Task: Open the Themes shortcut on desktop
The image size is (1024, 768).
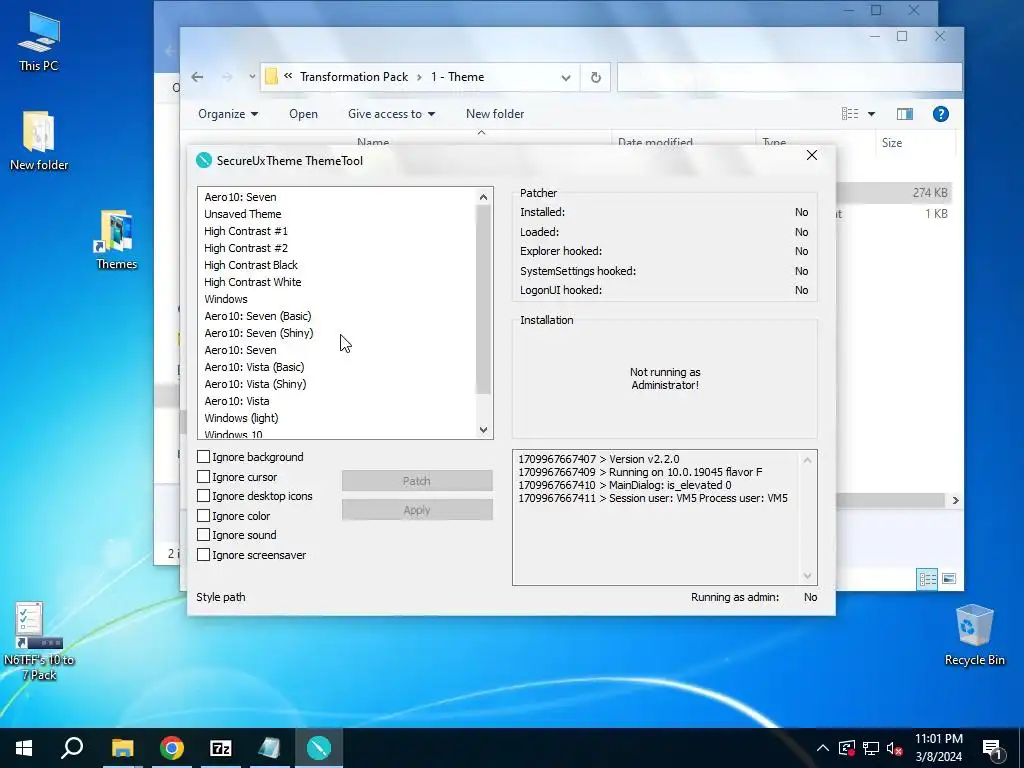Action: [x=116, y=240]
